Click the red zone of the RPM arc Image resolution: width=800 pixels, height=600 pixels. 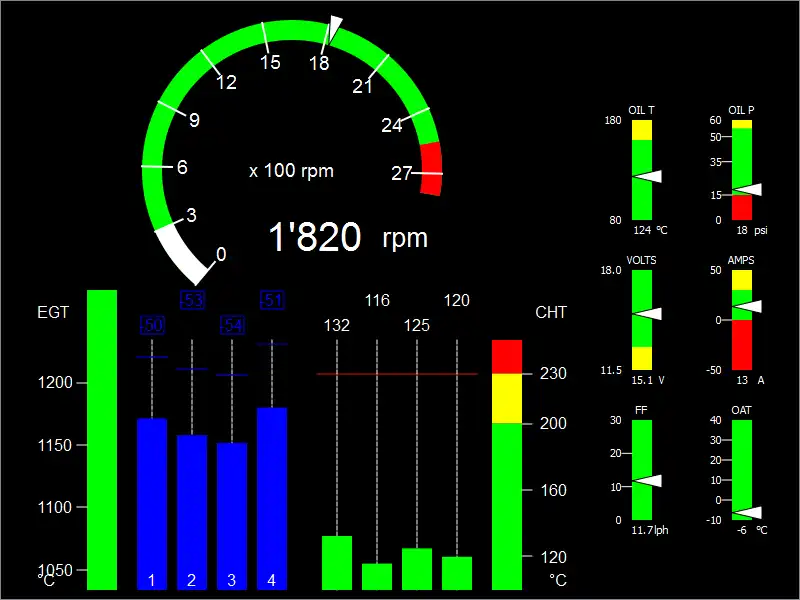(431, 168)
